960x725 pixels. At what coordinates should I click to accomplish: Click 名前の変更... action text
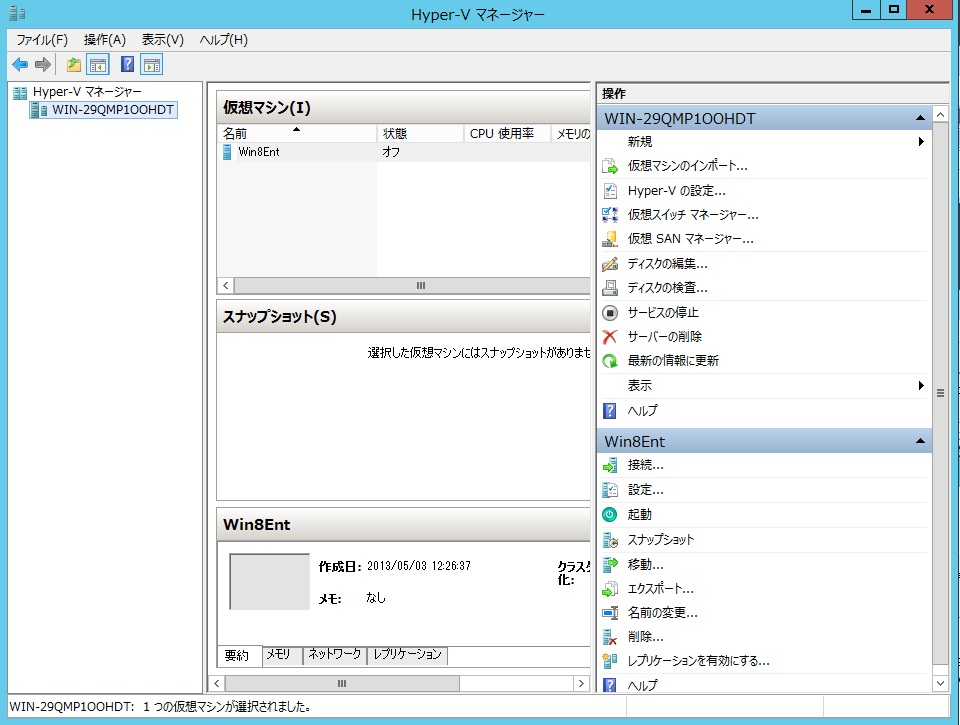662,613
